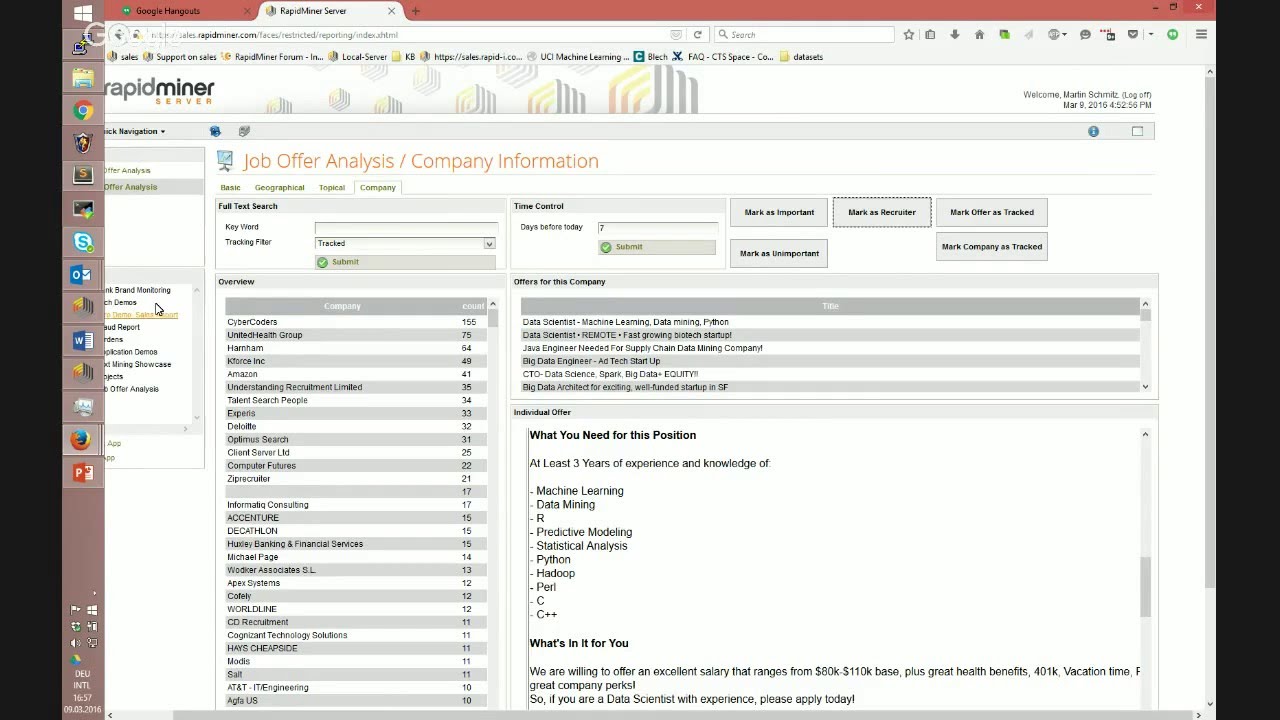Open the bookmarks list icon in Firefox
This screenshot has height=720, width=1280.
click(x=930, y=34)
